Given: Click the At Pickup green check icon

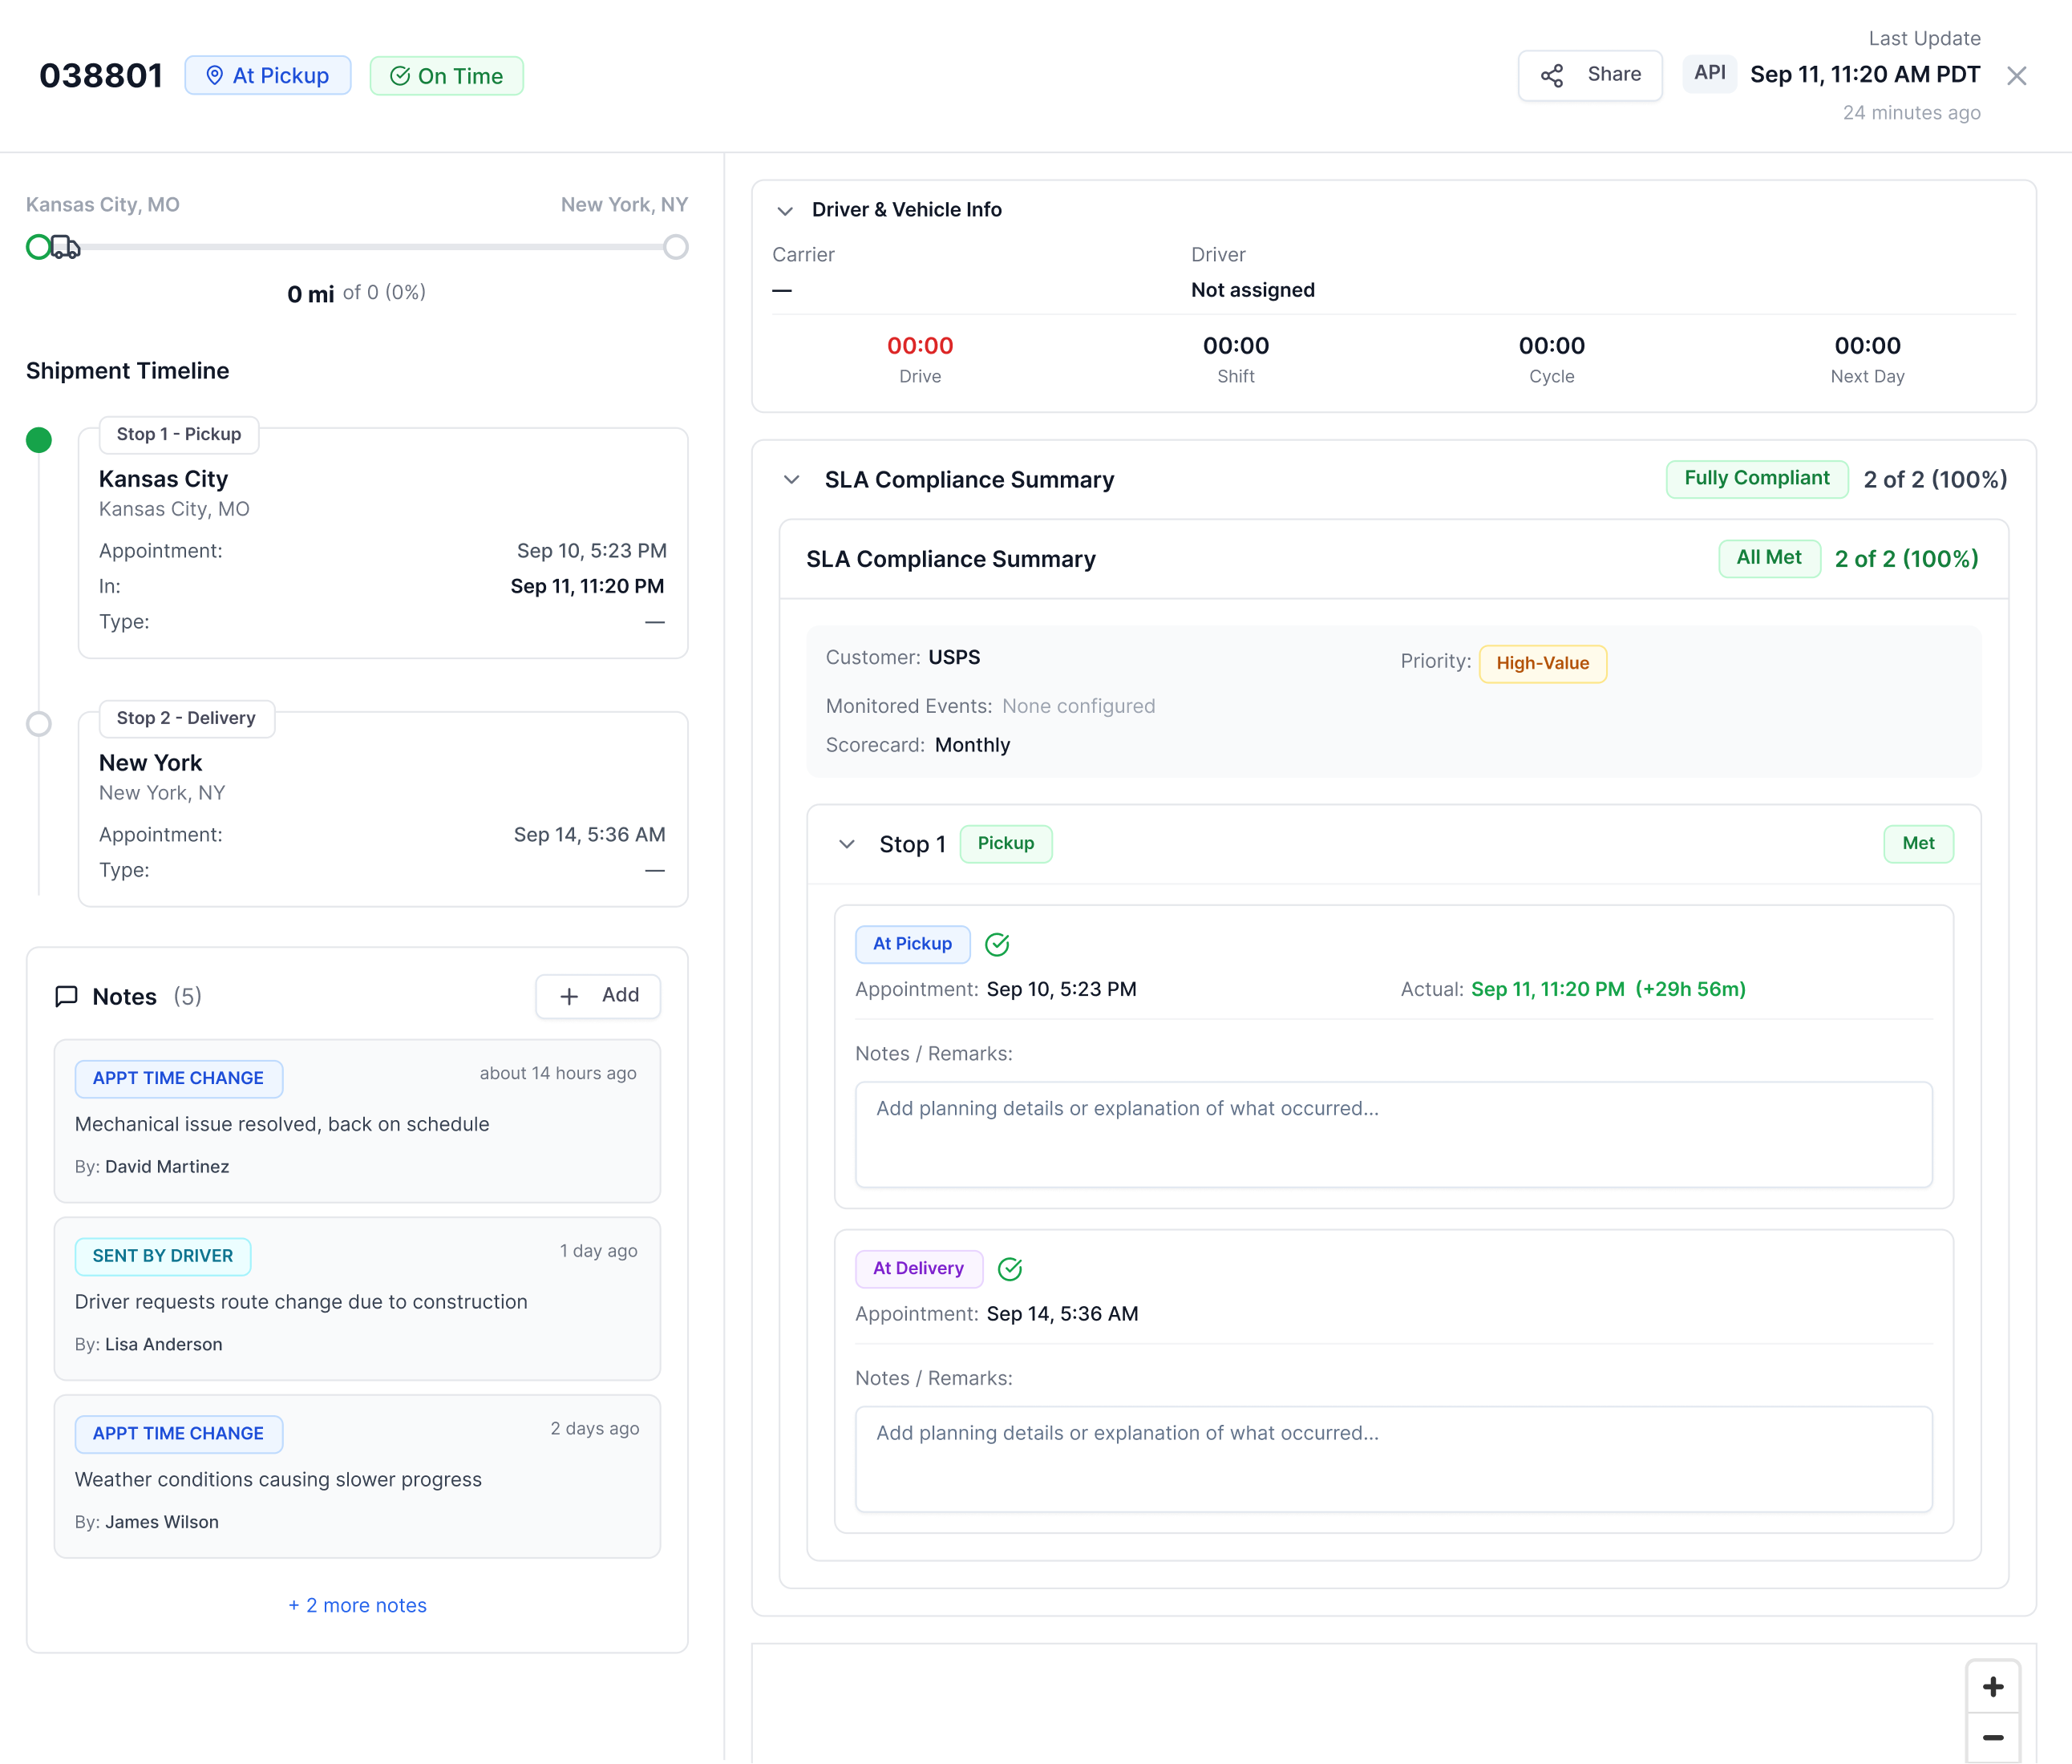Looking at the screenshot, I should (x=997, y=944).
